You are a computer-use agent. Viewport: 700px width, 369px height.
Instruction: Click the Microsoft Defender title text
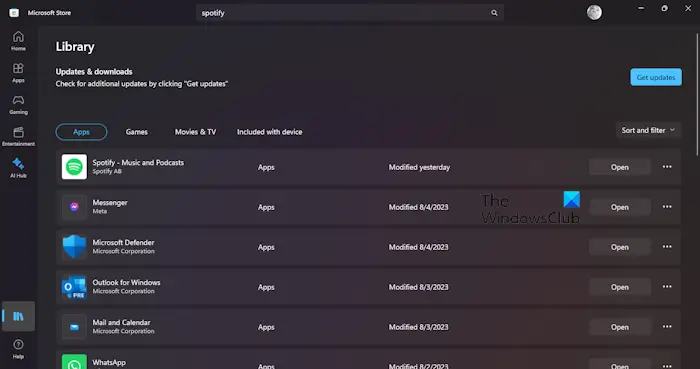coord(123,243)
